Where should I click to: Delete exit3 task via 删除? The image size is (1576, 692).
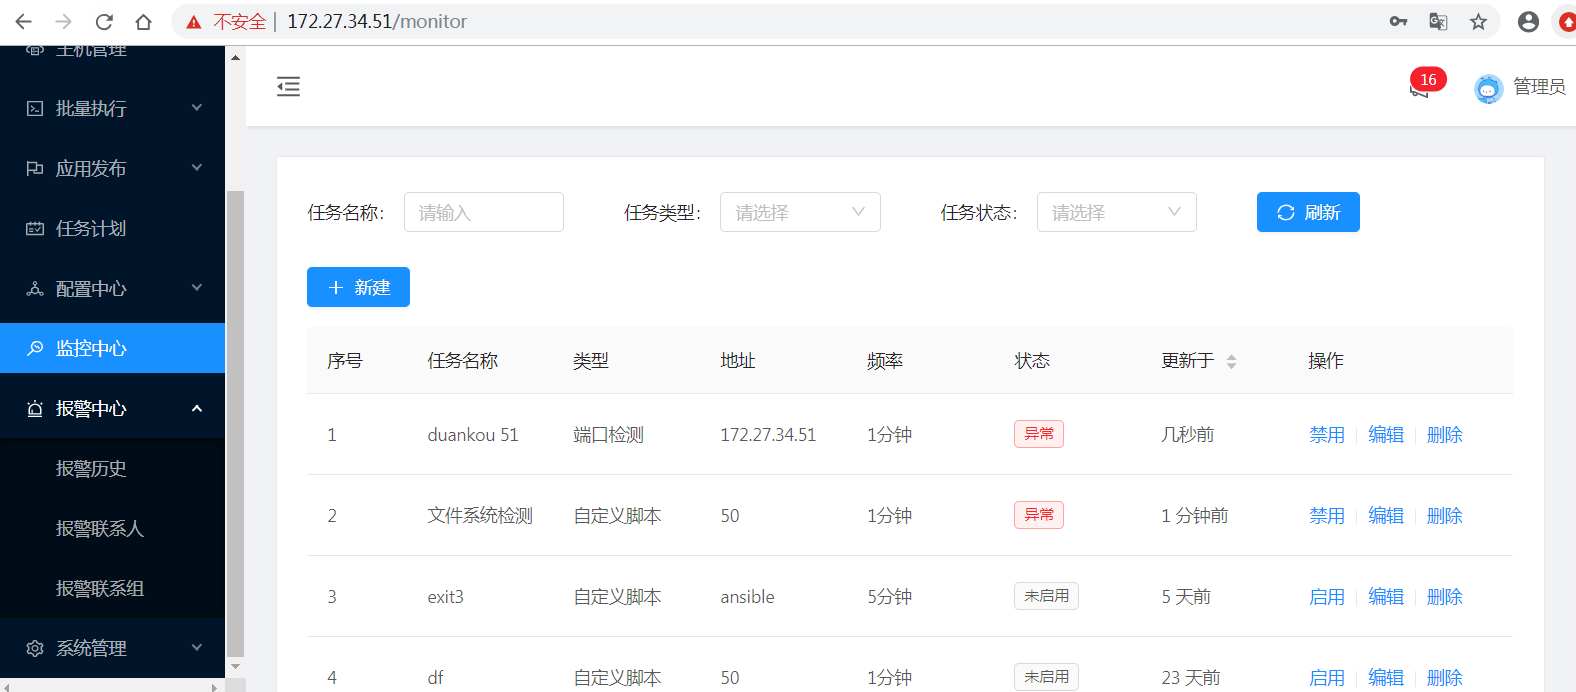pyautogui.click(x=1445, y=597)
